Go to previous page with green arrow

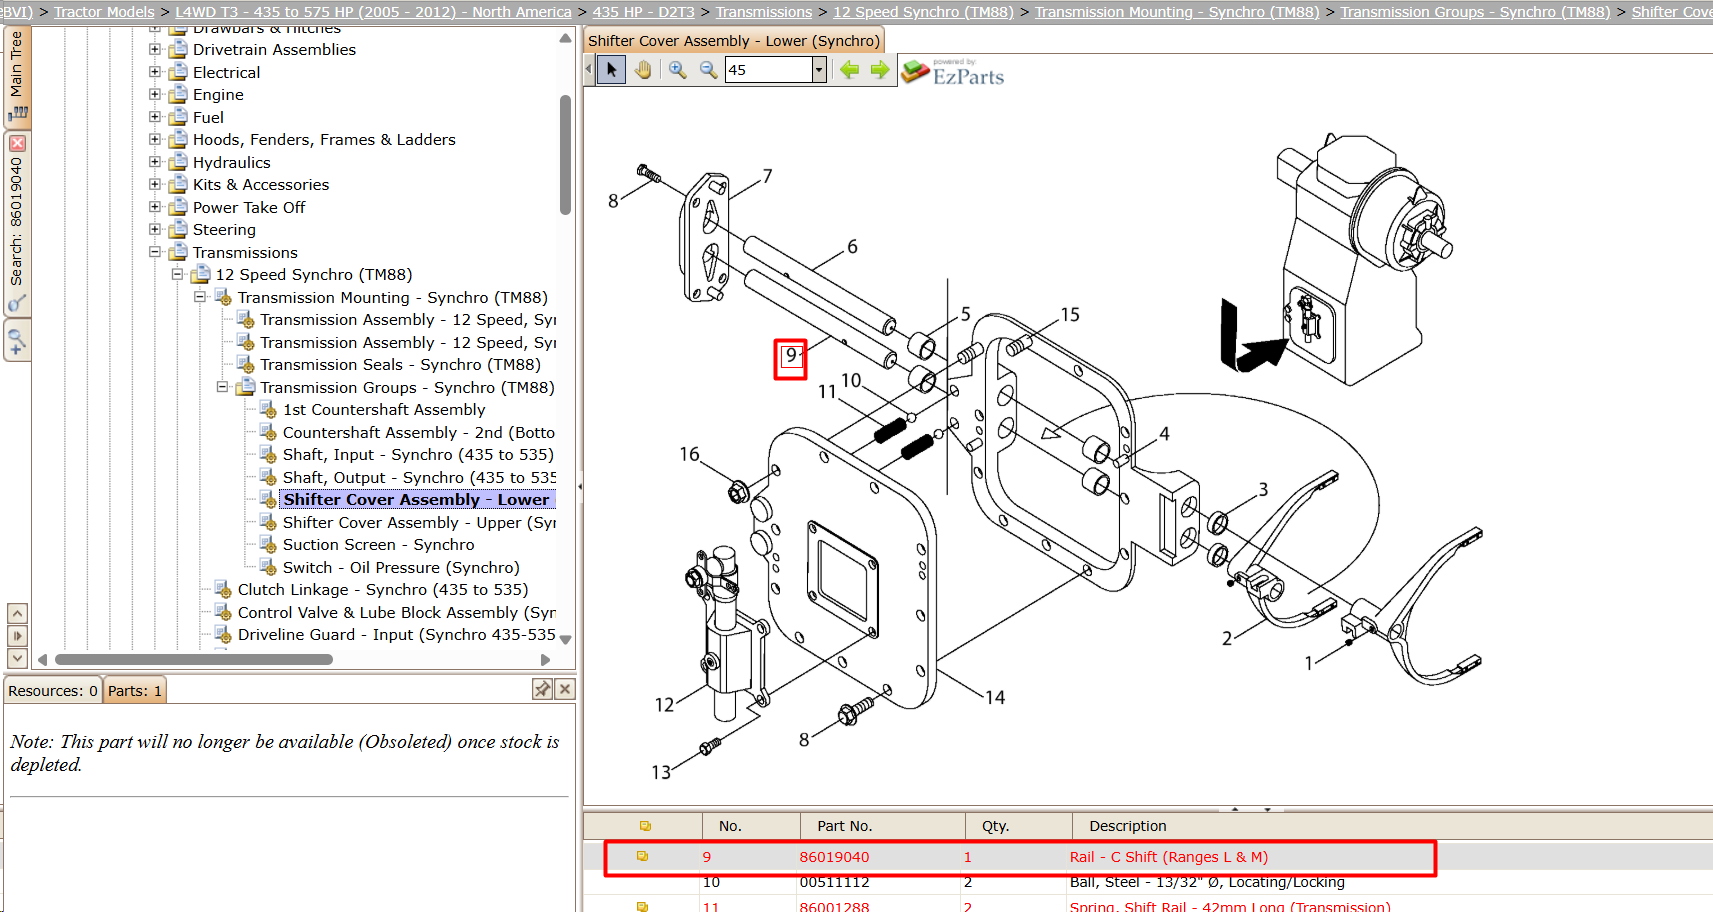coord(849,70)
